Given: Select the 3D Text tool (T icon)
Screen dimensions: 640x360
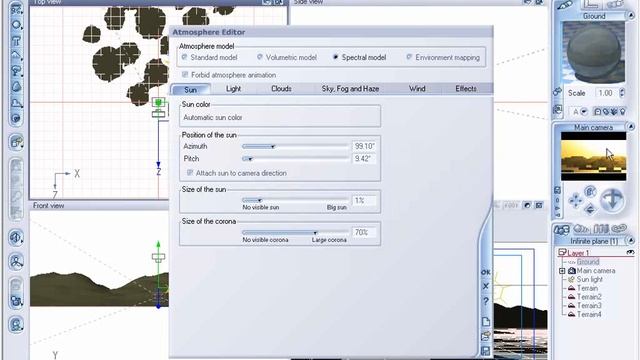Looking at the screenshot, I should pos(16,41).
